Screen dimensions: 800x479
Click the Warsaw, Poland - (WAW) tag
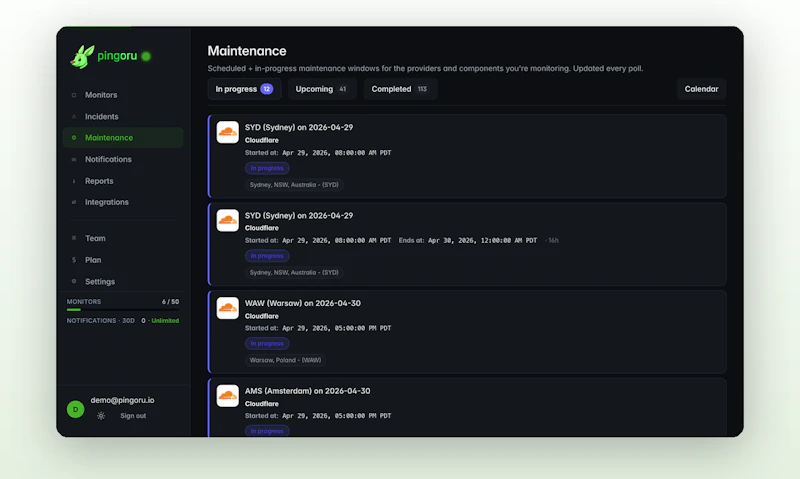point(285,360)
